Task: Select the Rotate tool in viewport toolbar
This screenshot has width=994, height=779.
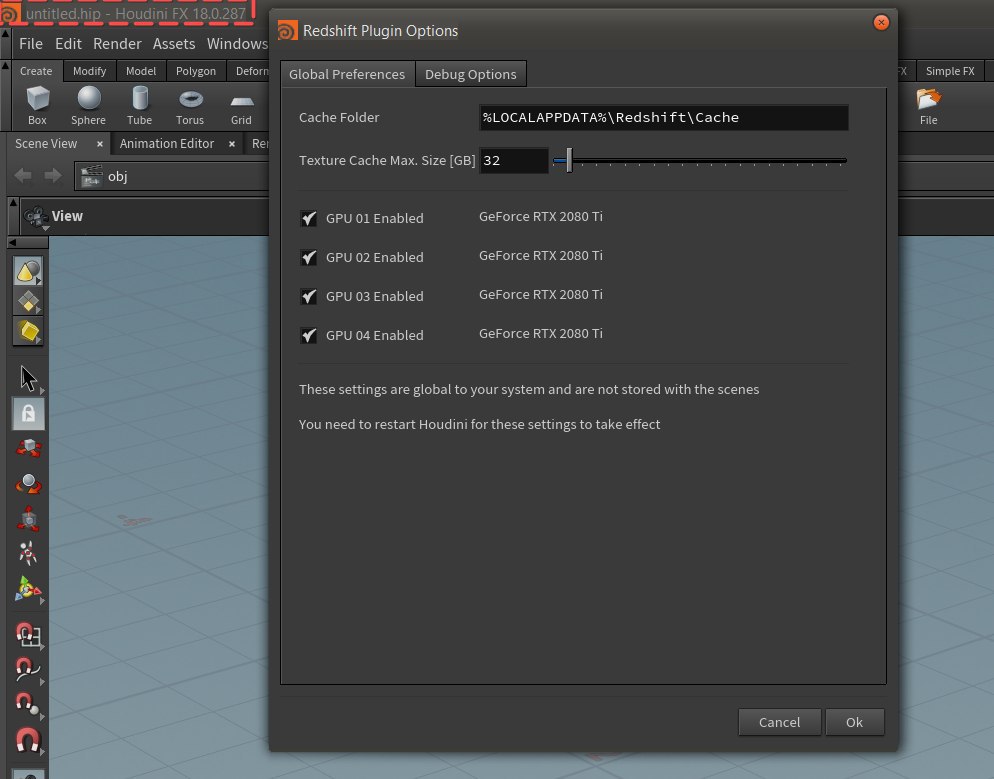Action: point(29,484)
